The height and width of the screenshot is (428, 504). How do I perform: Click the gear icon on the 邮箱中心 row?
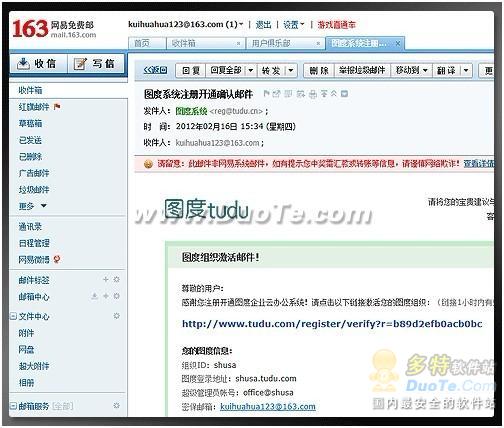click(x=116, y=296)
